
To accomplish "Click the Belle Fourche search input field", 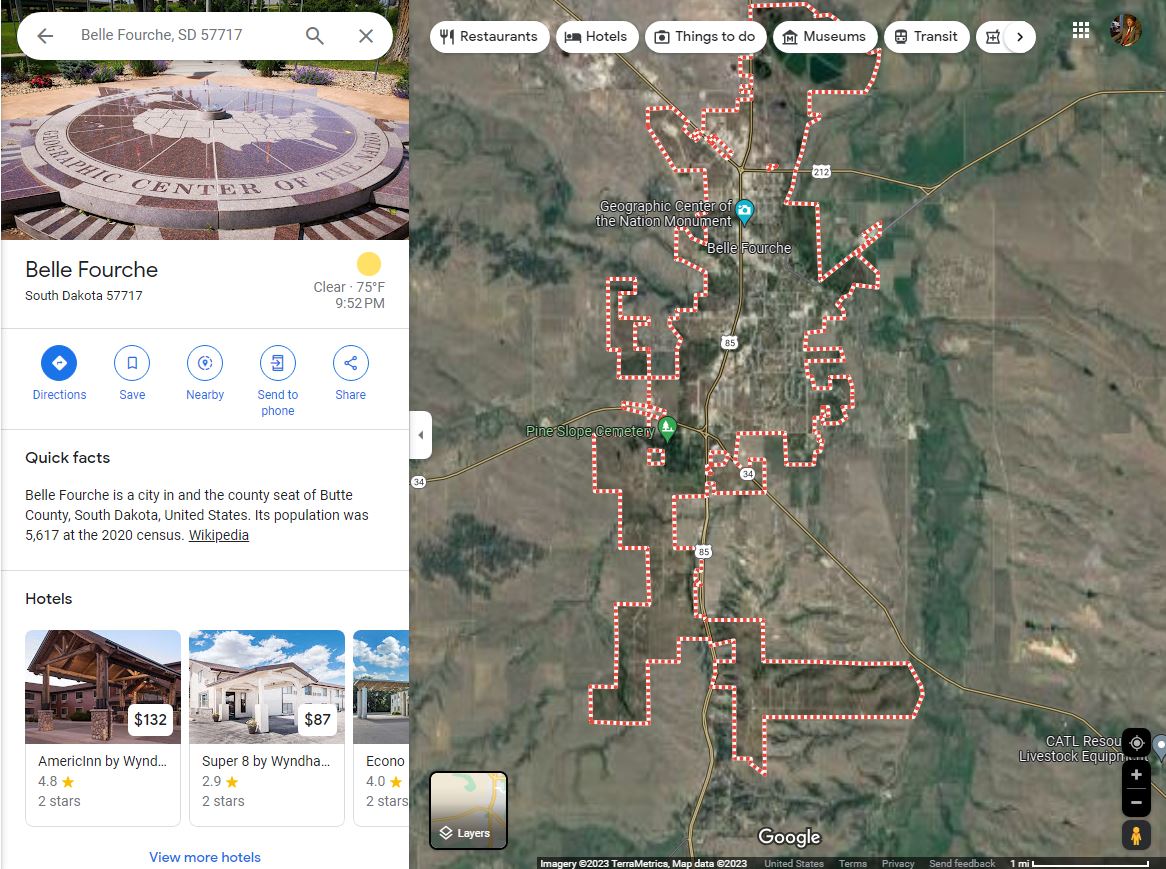I will click(x=186, y=35).
